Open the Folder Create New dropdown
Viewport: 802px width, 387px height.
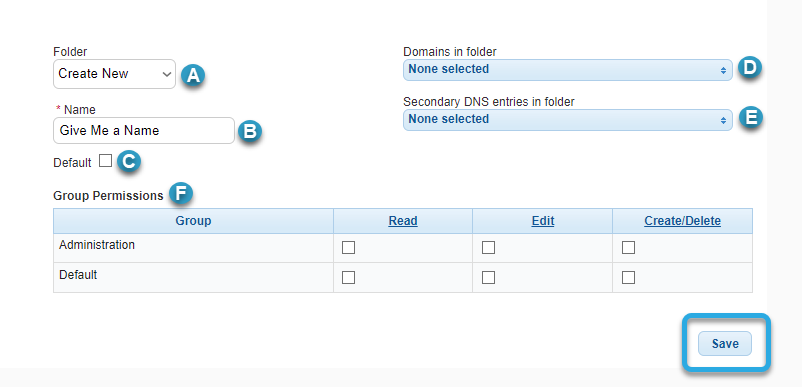115,74
